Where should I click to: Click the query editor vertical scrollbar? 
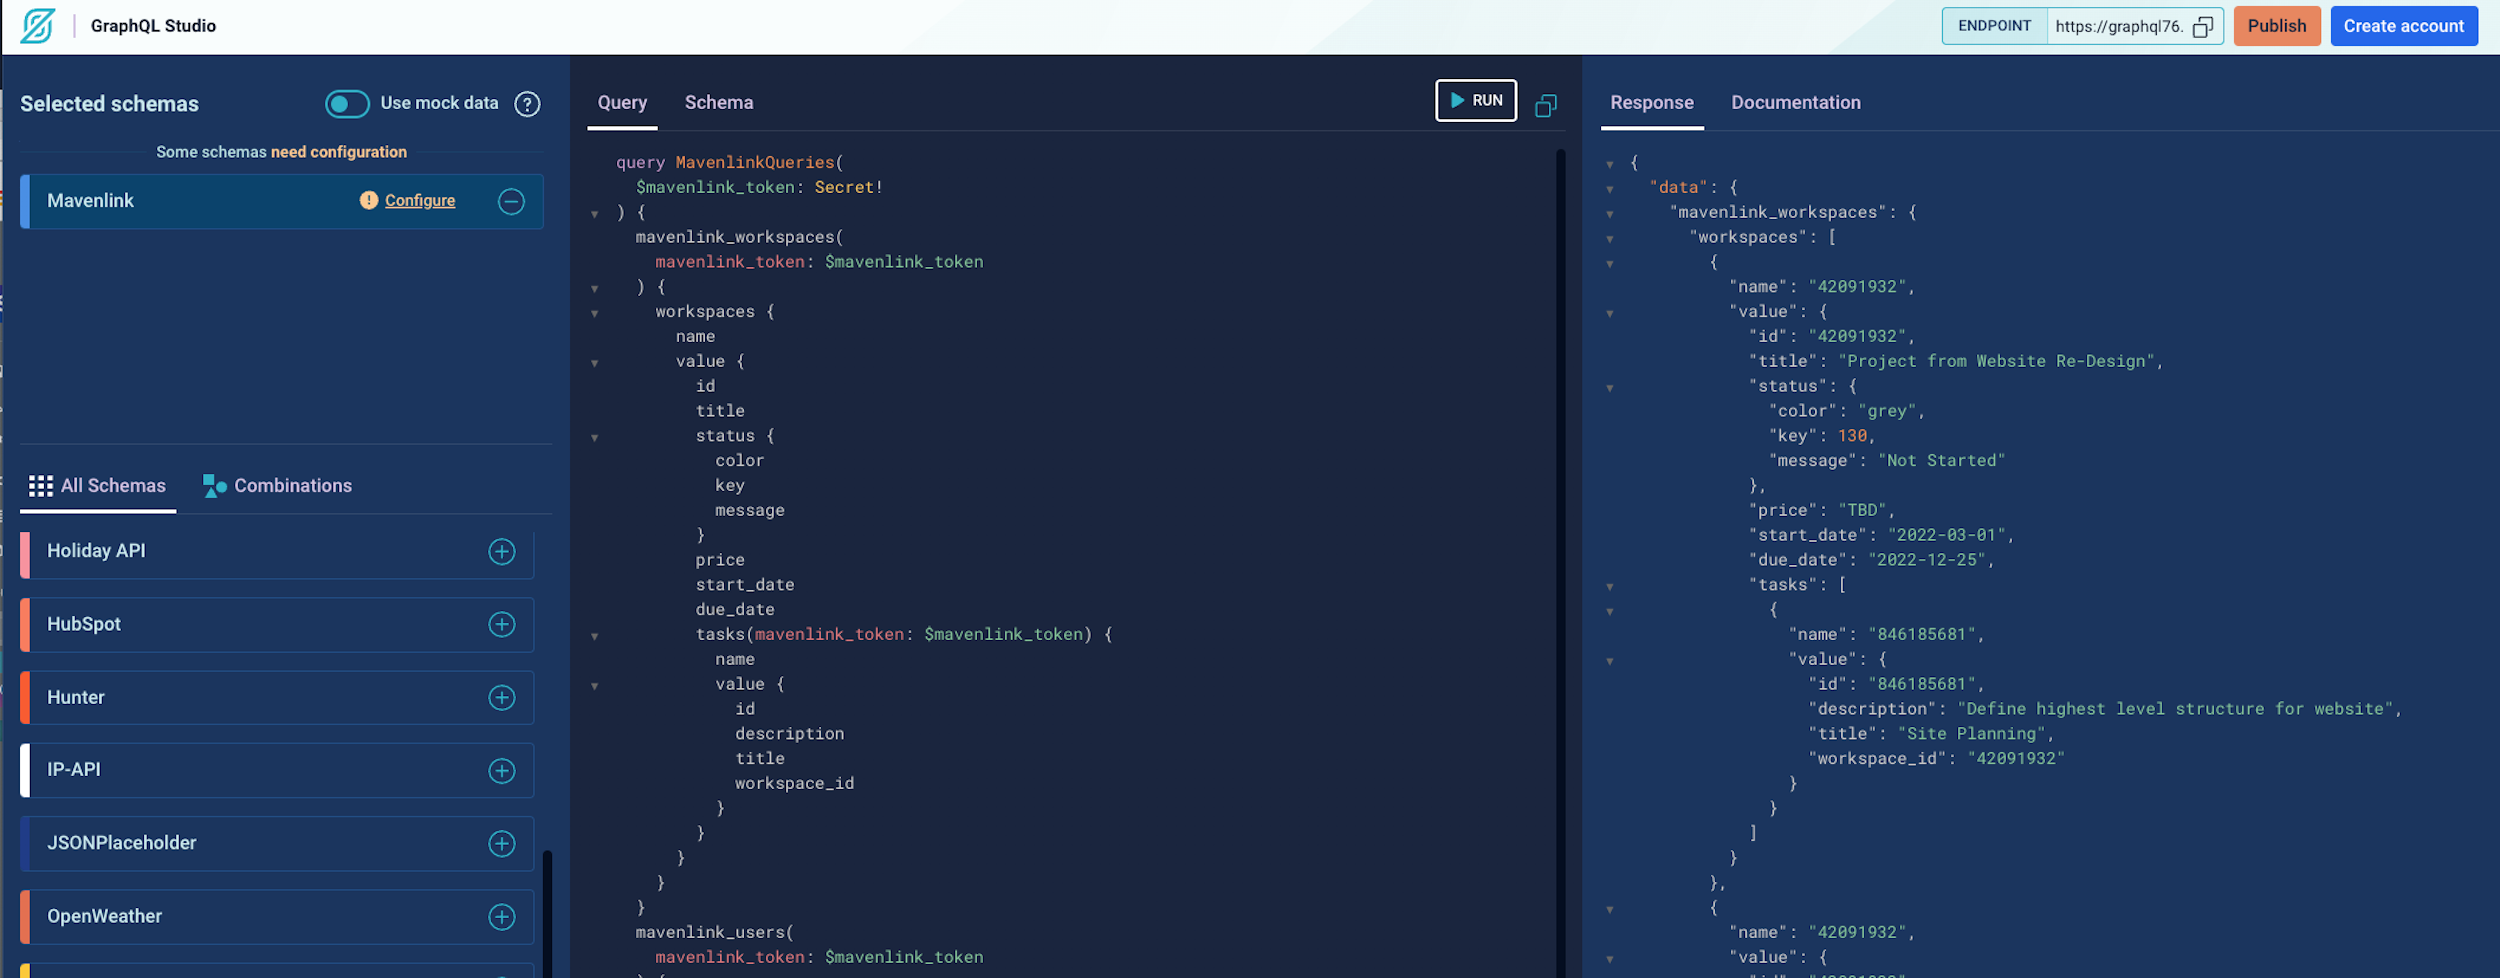[1560, 563]
